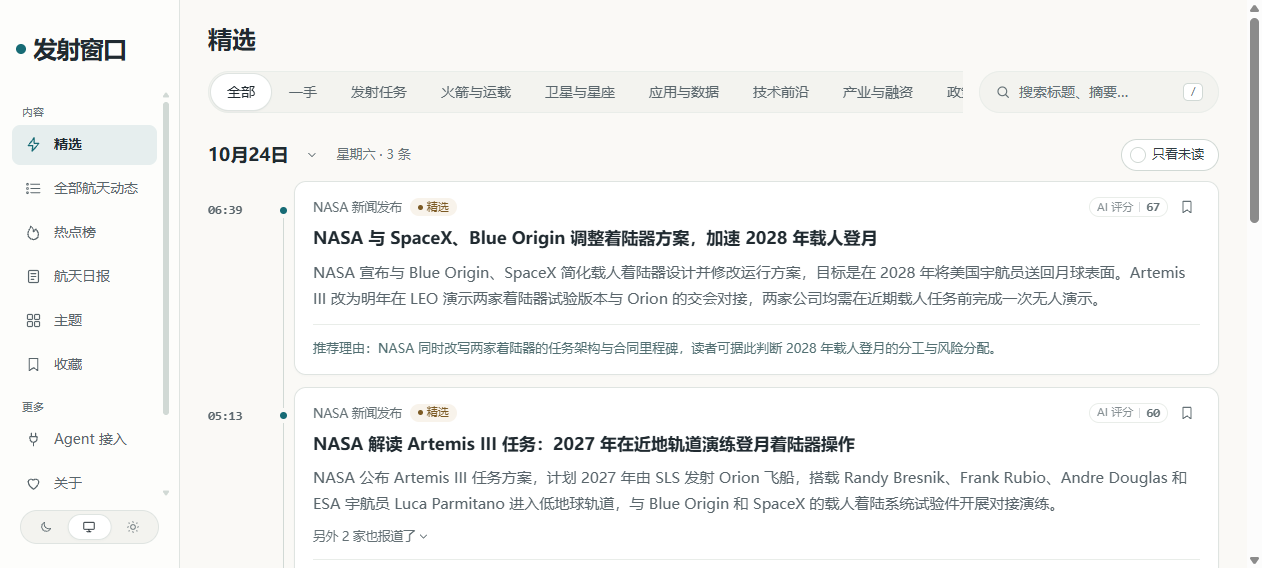This screenshot has height=568, width=1262.
Task: Expand the 10月24日 date dropdown
Action: pos(312,155)
